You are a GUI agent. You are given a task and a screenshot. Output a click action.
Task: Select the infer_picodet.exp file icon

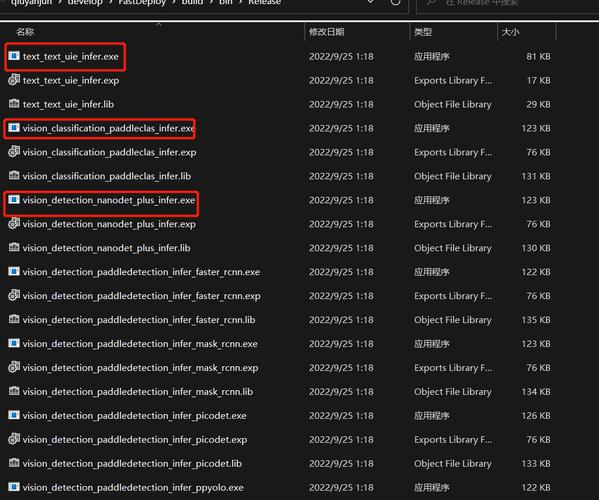point(14,439)
